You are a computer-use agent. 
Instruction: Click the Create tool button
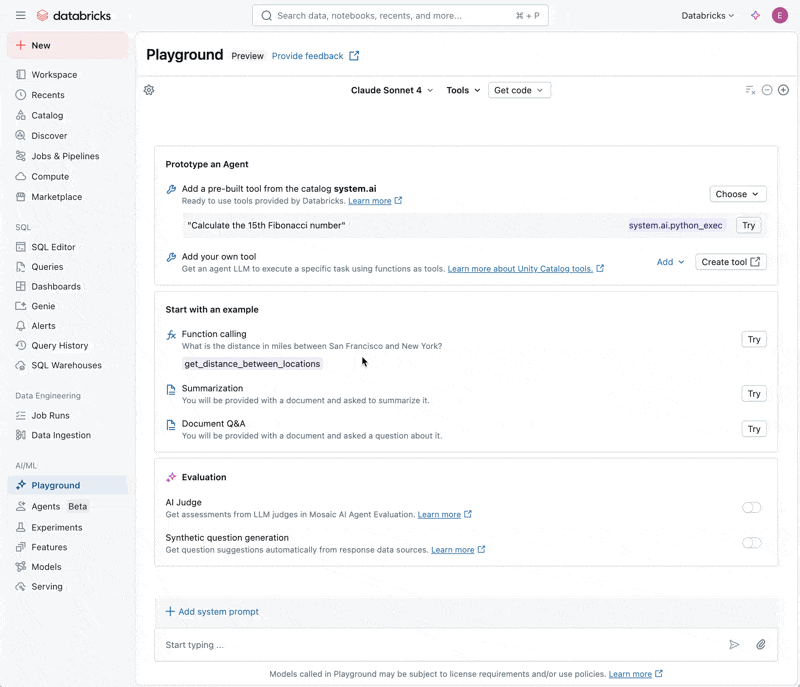click(730, 262)
